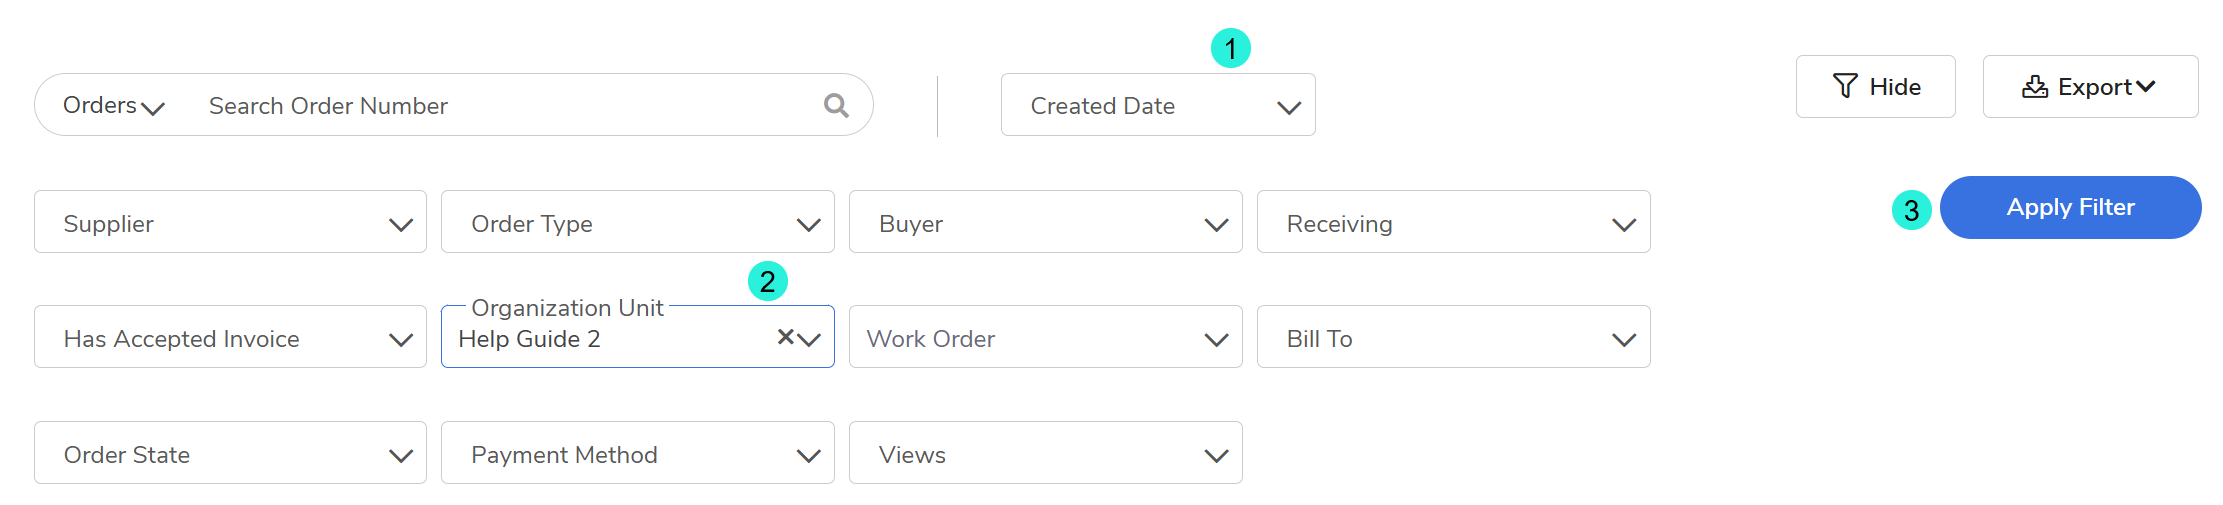
Task: Click the Apply Filter button
Action: [2070, 207]
